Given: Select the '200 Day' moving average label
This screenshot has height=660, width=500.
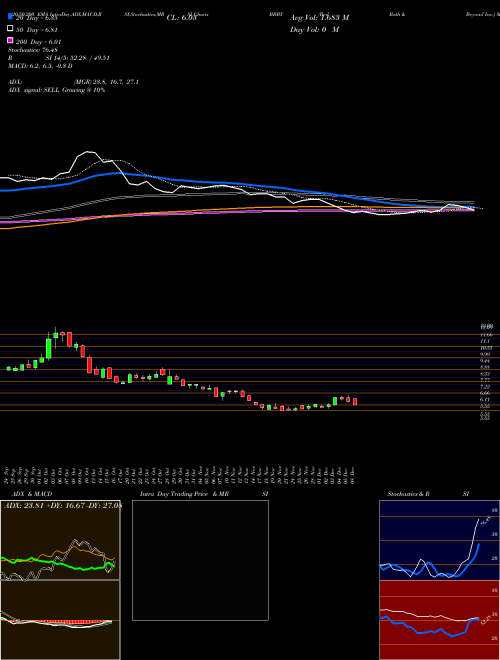Looking at the screenshot, I should pos(38,41).
